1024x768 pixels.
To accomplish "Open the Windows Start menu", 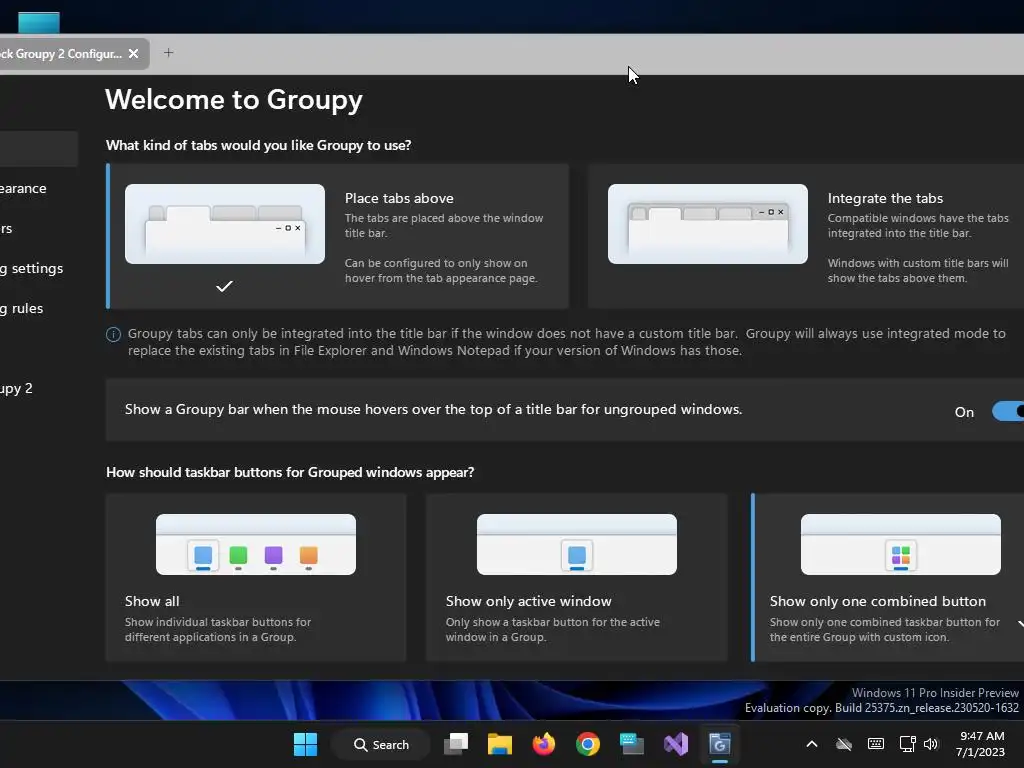I will tap(306, 744).
